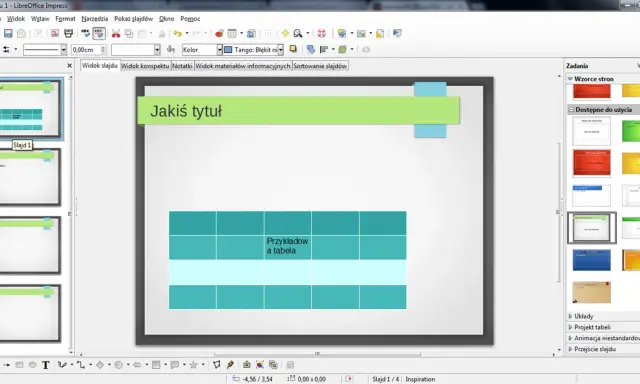The image size is (640, 384).
Task: Toggle the display grid icon
Action: pos(268,33)
